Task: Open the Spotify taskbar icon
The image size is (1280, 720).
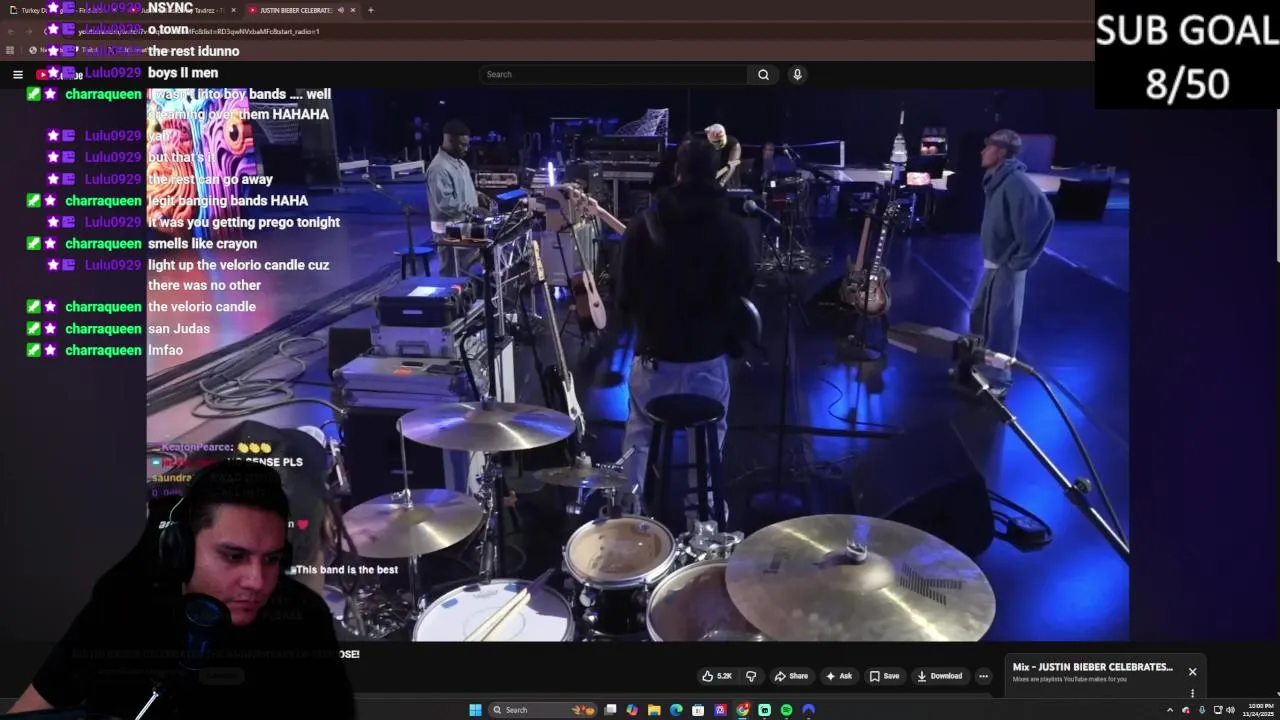Action: (786, 710)
